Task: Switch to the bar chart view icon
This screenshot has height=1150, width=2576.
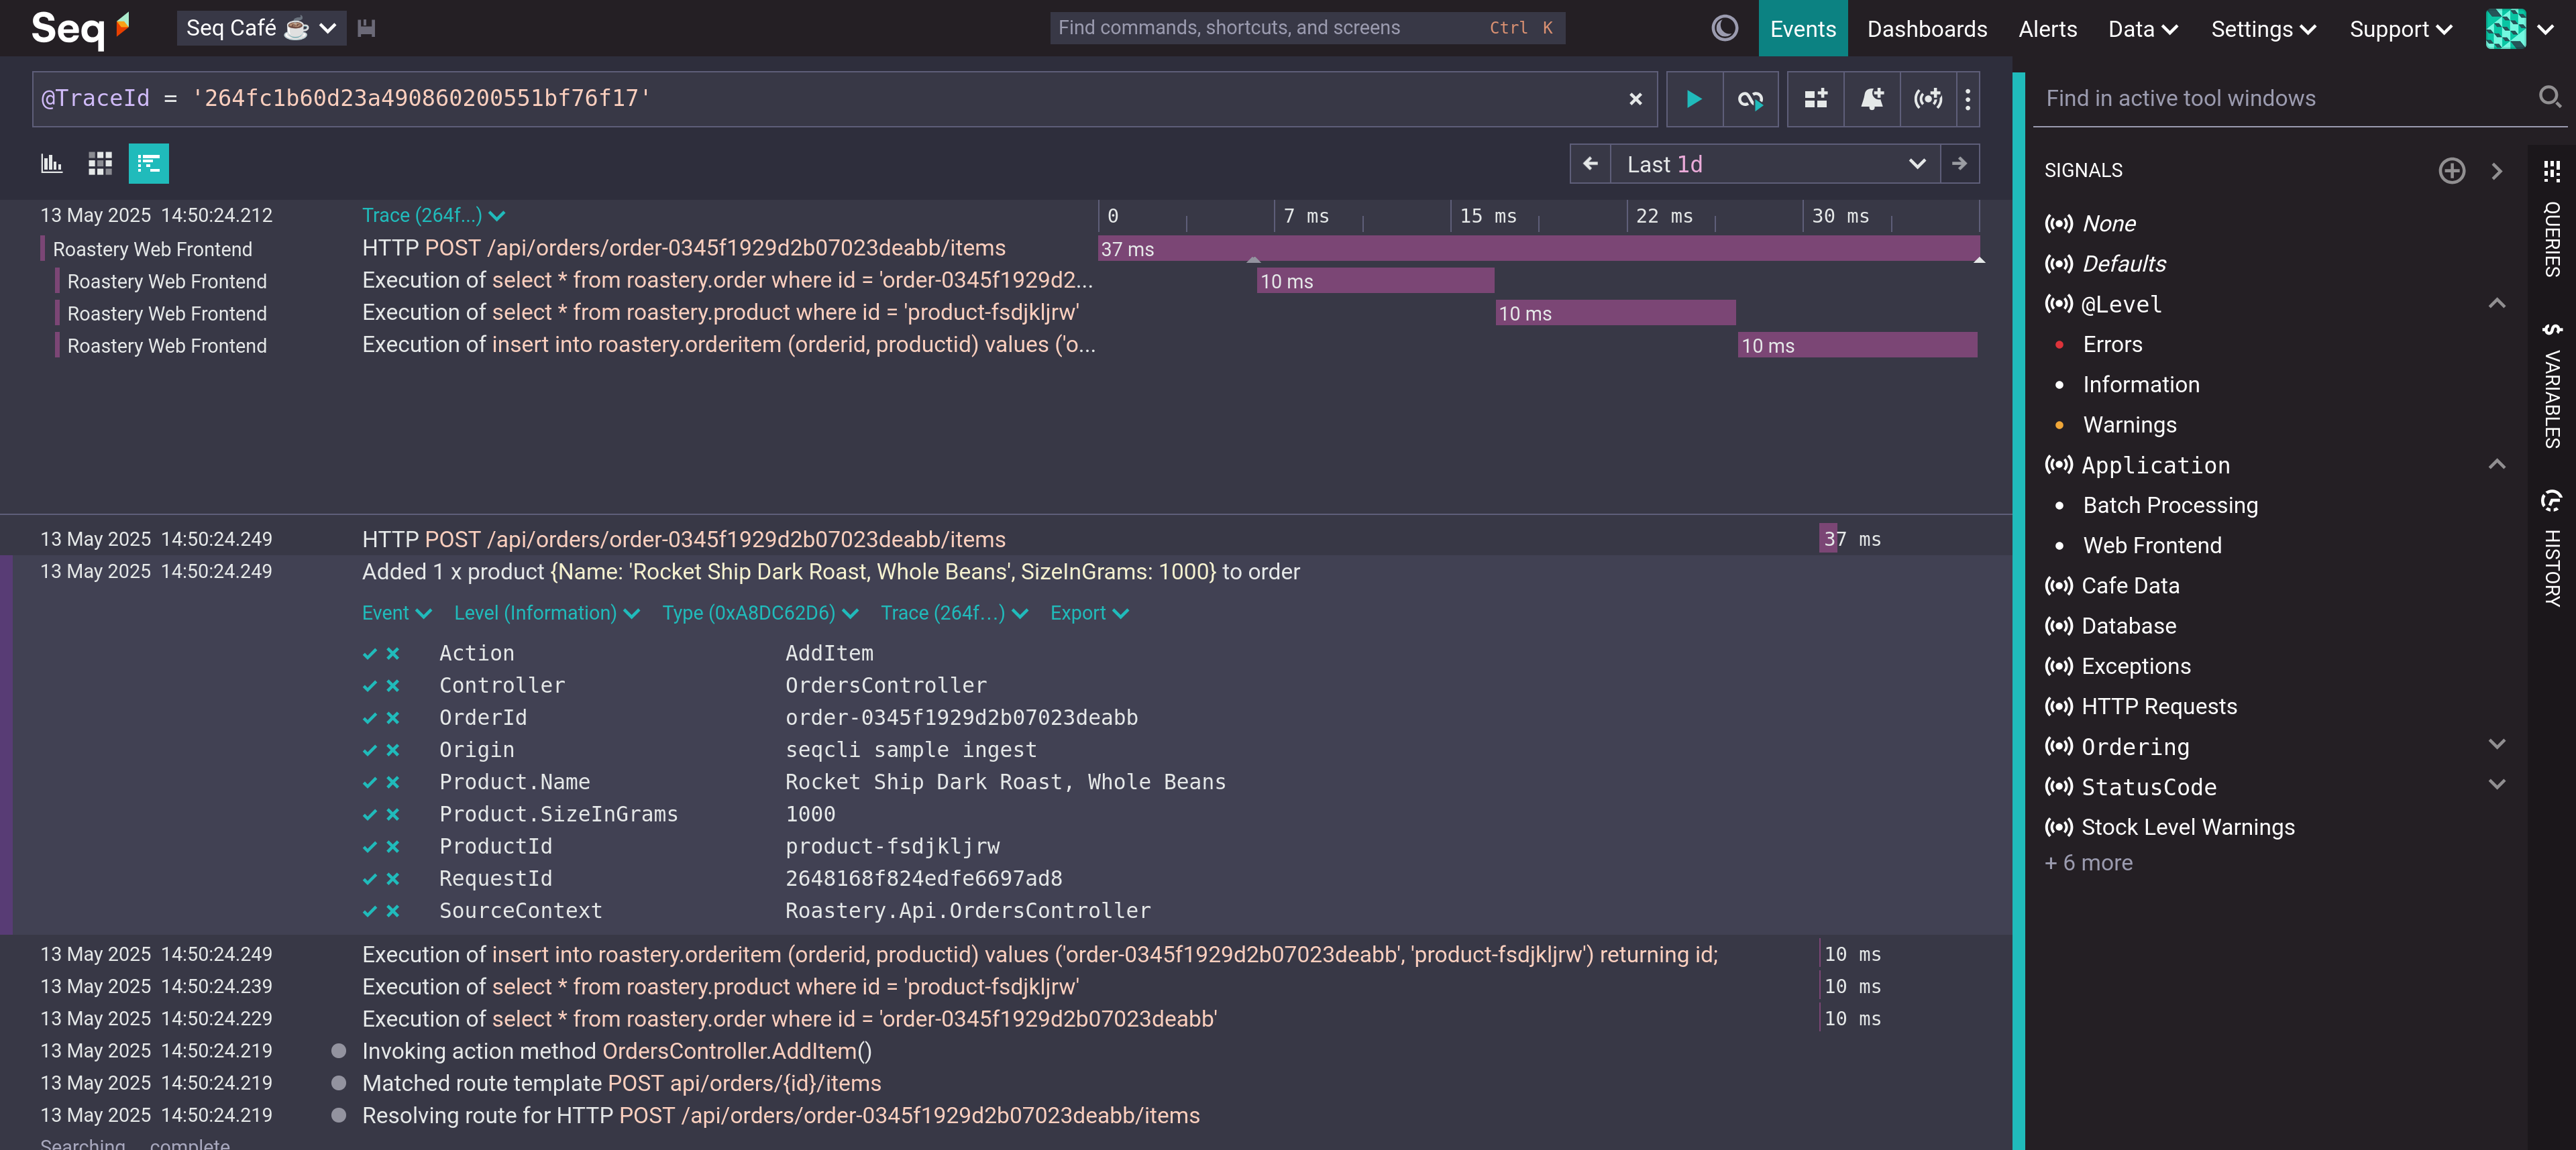Action: coord(51,164)
